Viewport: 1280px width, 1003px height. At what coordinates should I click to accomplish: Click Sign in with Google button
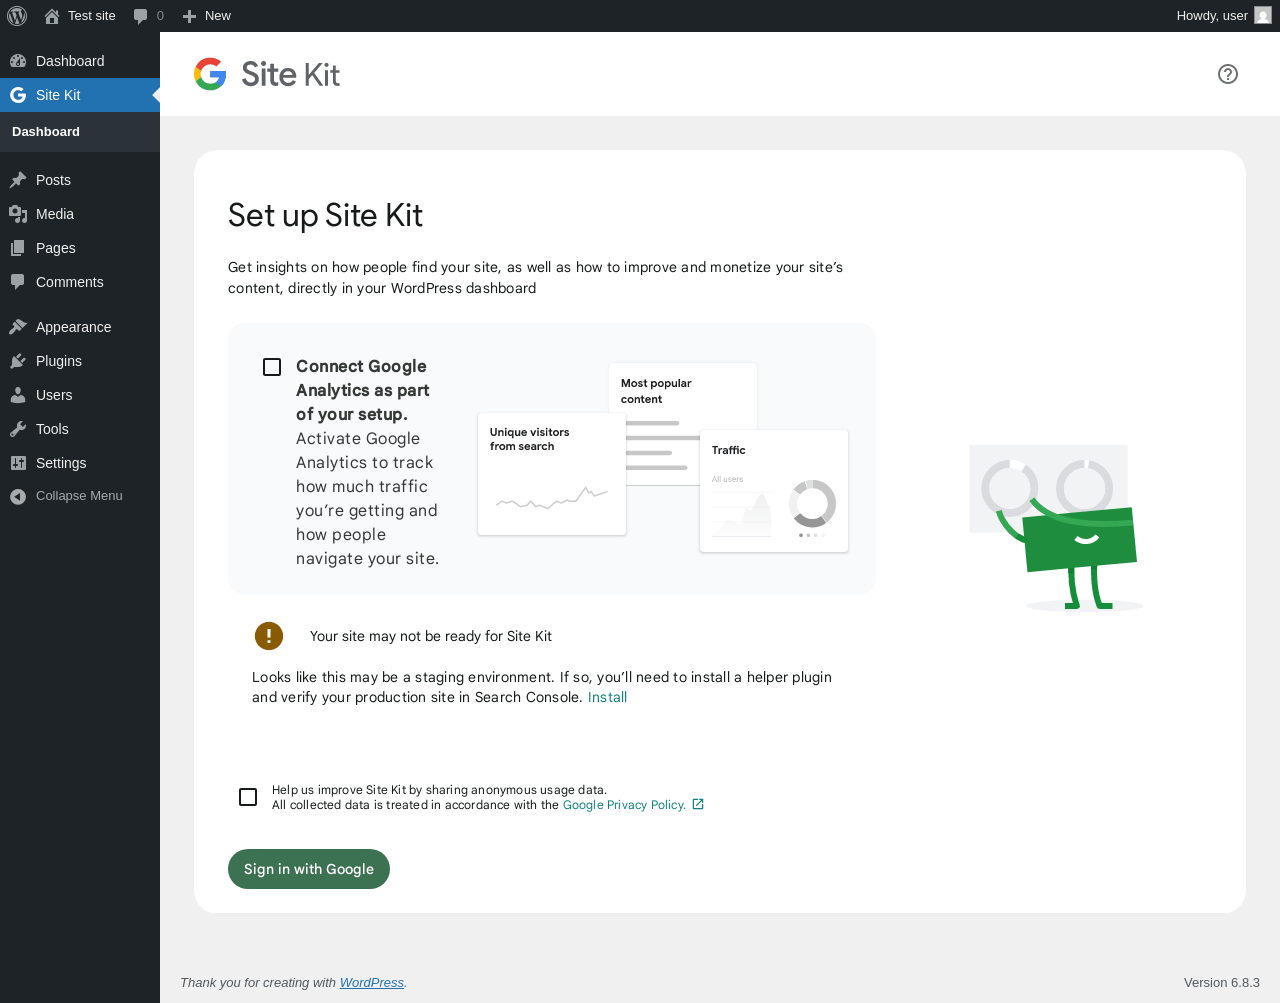(x=309, y=869)
